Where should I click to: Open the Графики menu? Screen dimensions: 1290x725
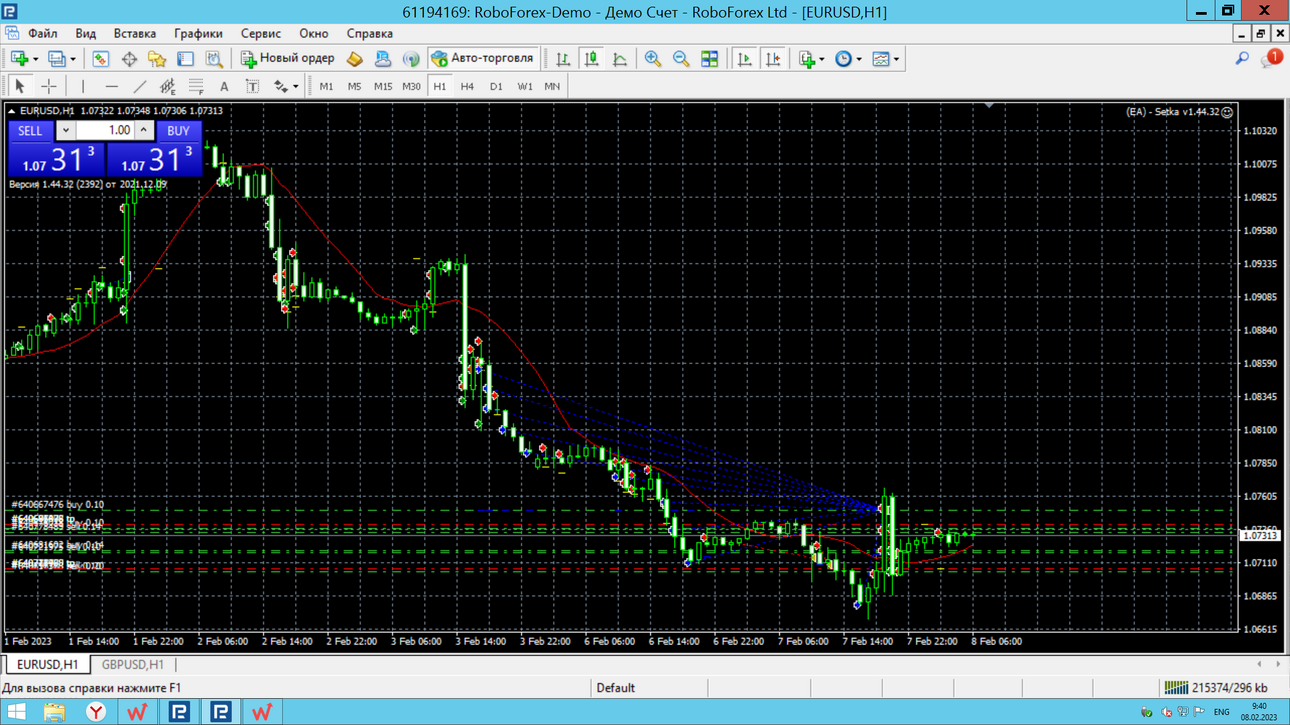[198, 33]
